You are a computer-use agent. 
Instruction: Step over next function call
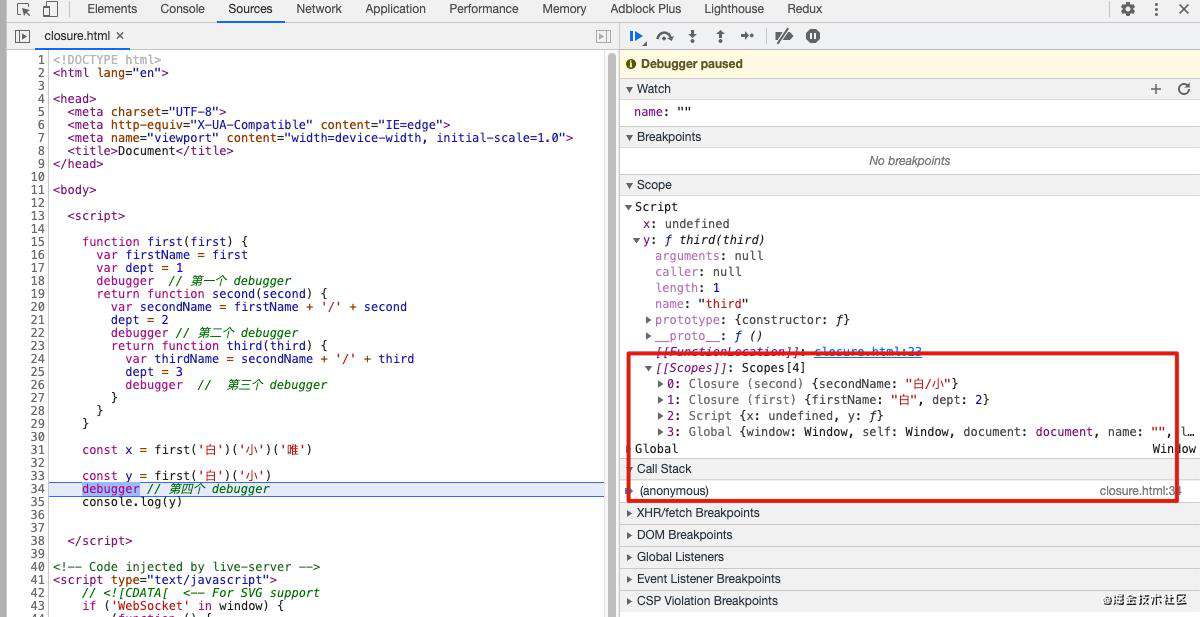tap(664, 36)
